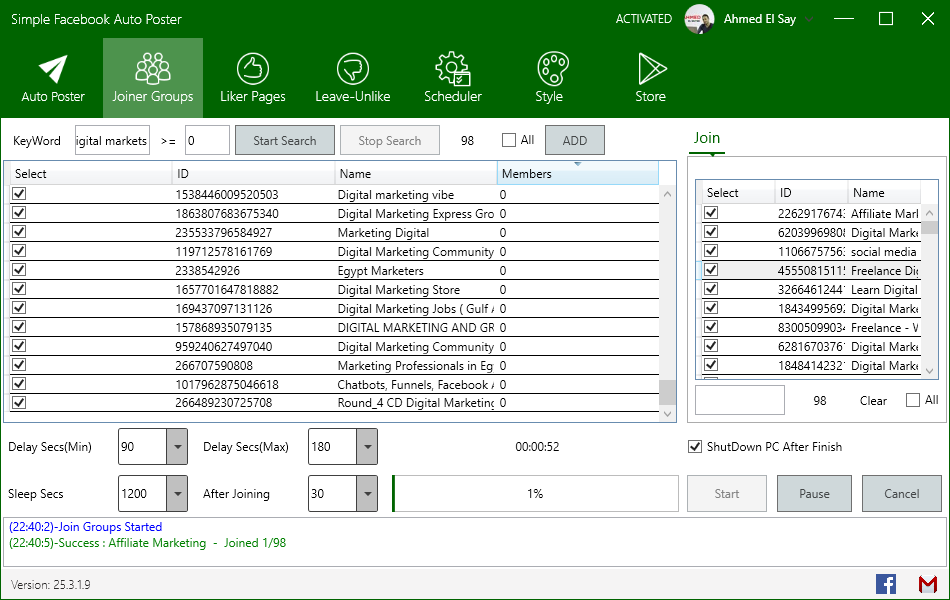This screenshot has height=600, width=950.
Task: Select Freelance Dig row in Join list
Action: pos(811,270)
